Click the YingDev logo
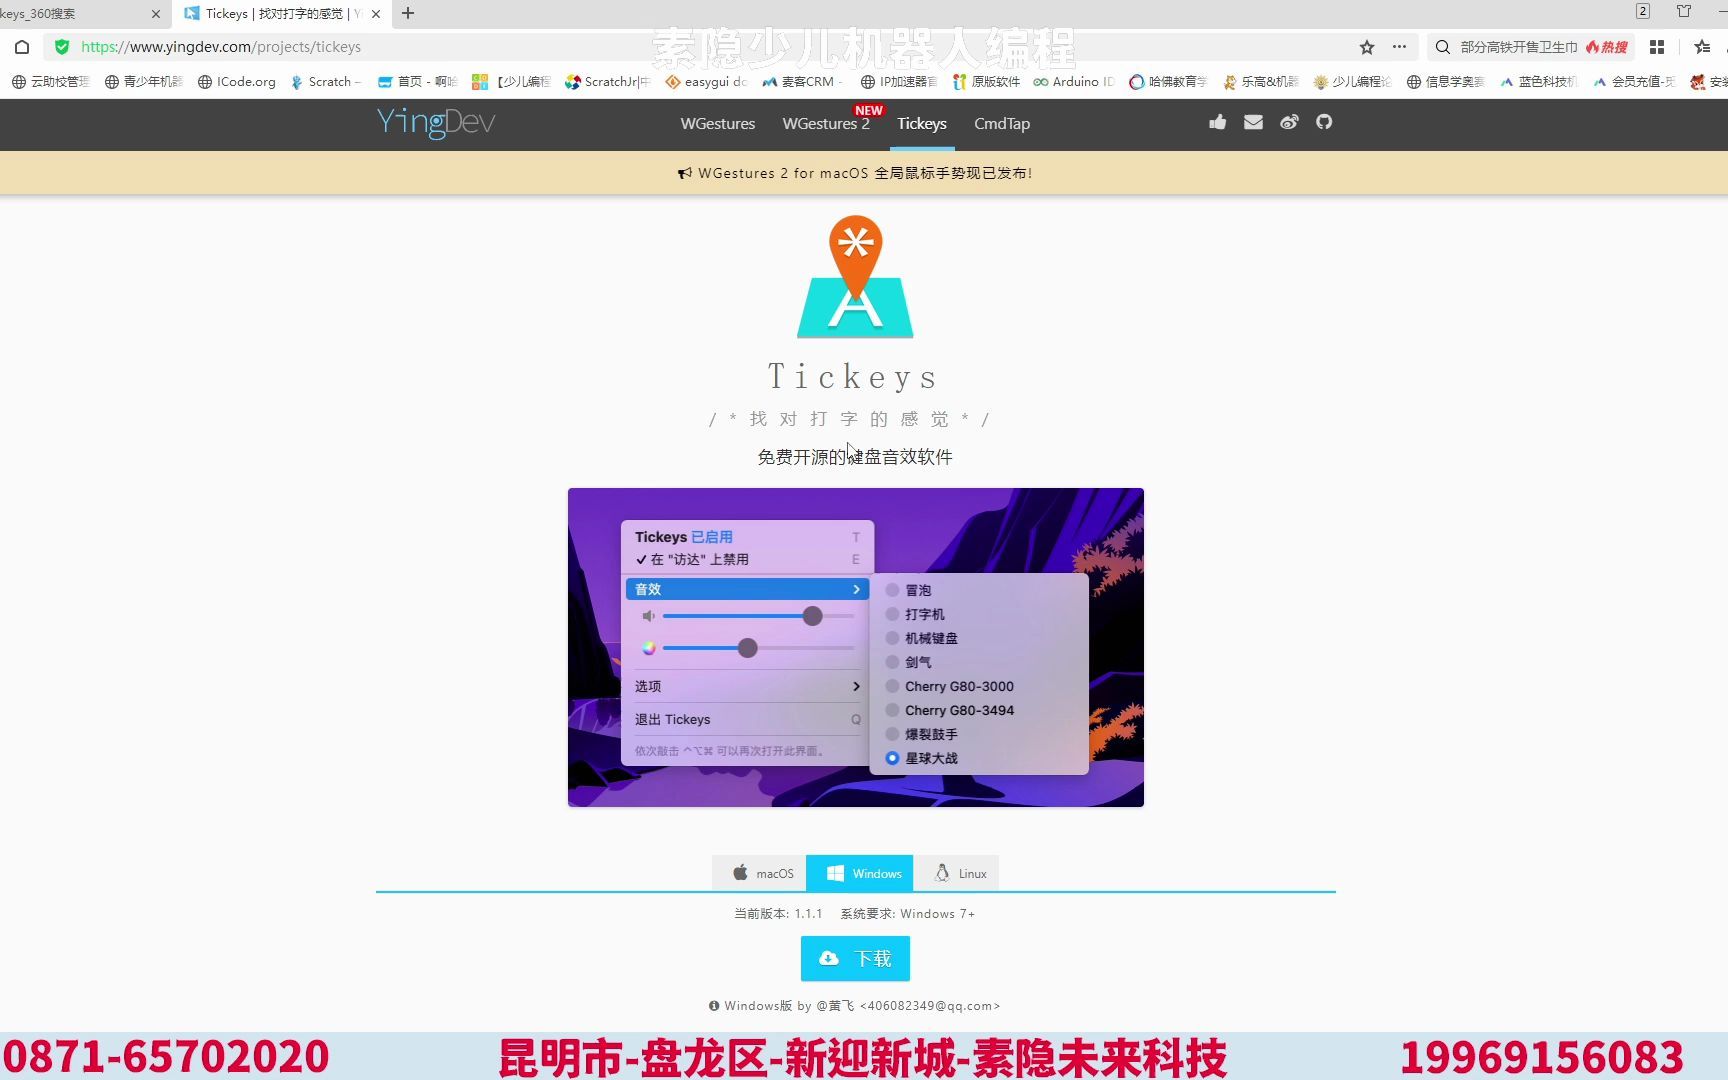 436,123
